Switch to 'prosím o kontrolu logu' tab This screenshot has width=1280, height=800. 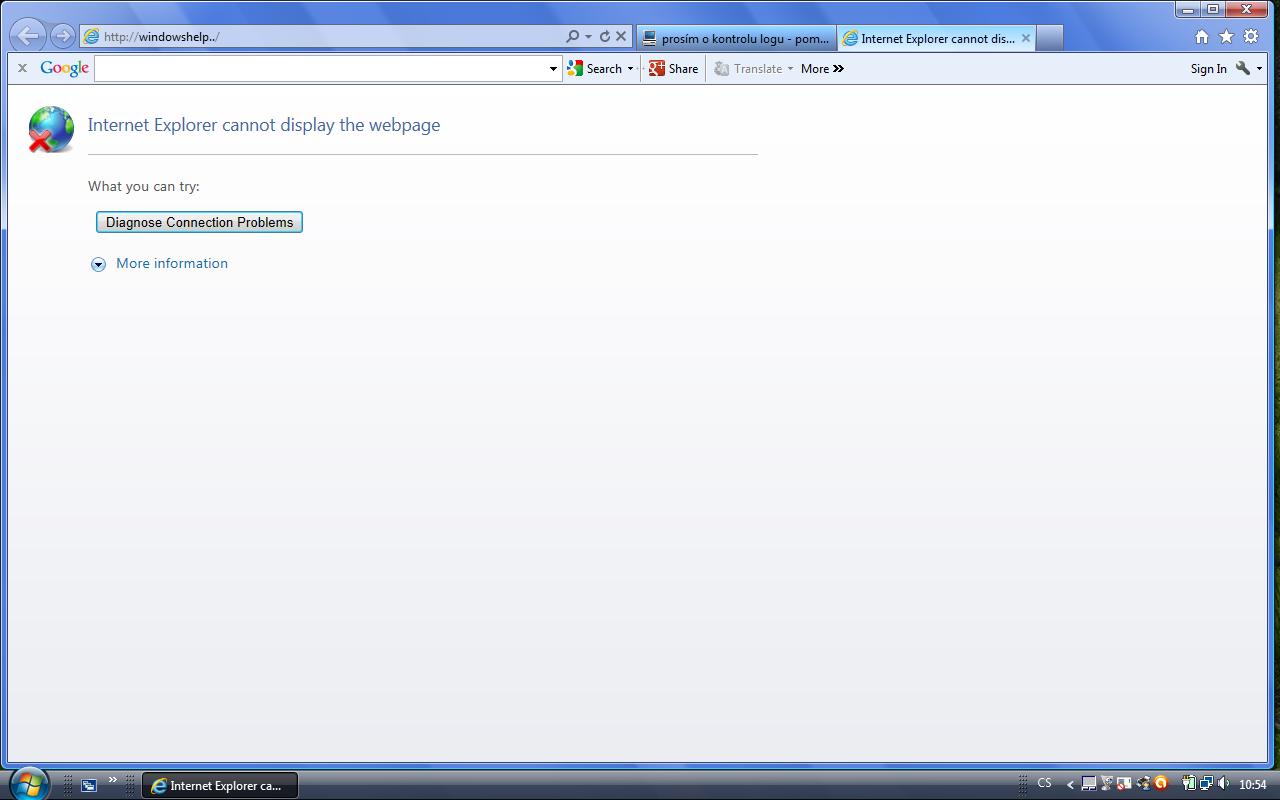(x=736, y=38)
